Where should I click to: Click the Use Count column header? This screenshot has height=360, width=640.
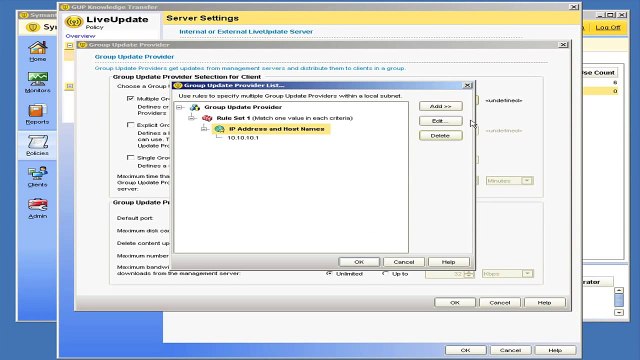point(599,73)
